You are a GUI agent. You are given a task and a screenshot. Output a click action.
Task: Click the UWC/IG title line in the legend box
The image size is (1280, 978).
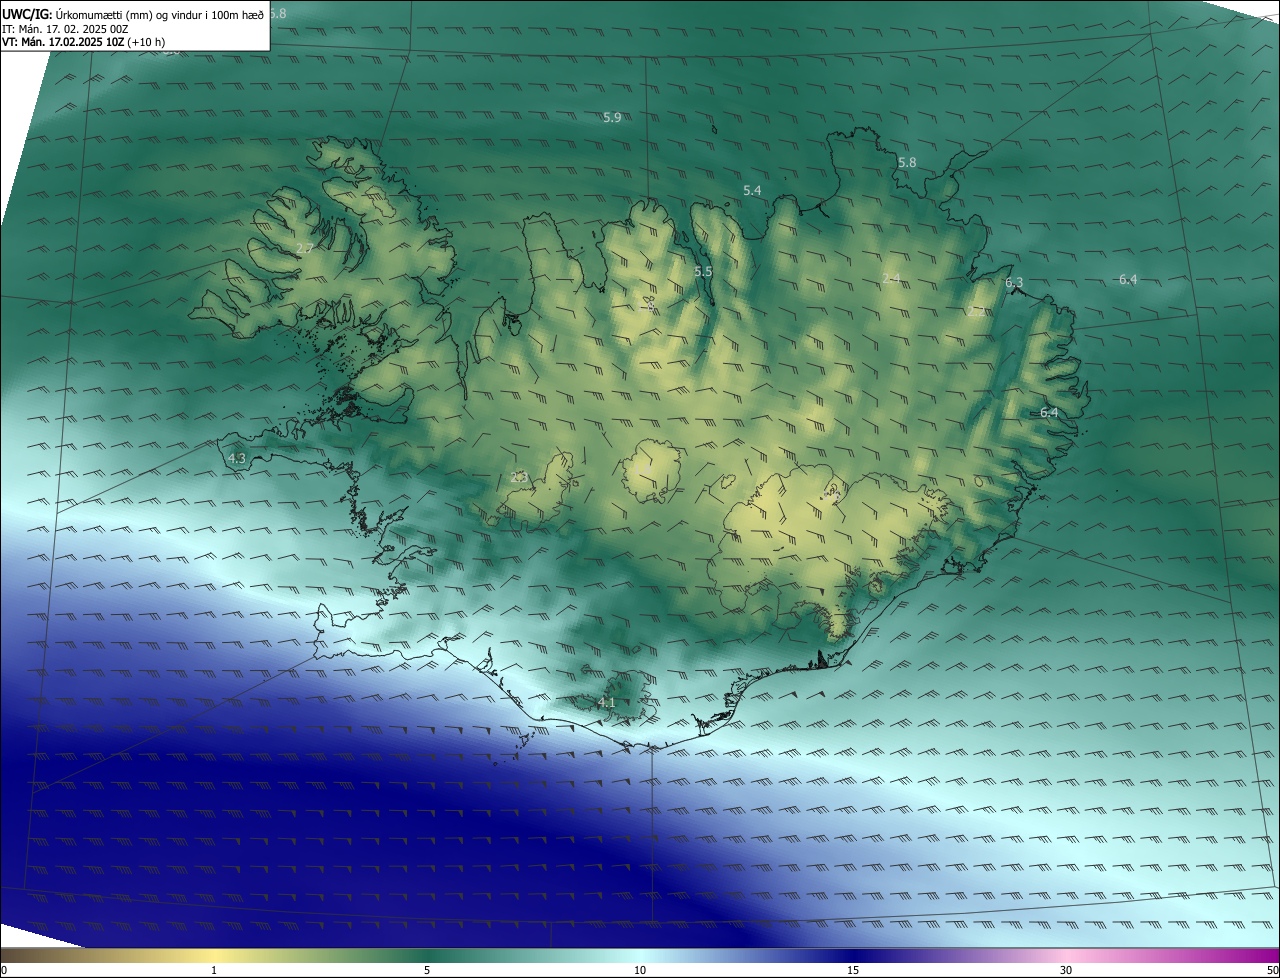coord(133,13)
